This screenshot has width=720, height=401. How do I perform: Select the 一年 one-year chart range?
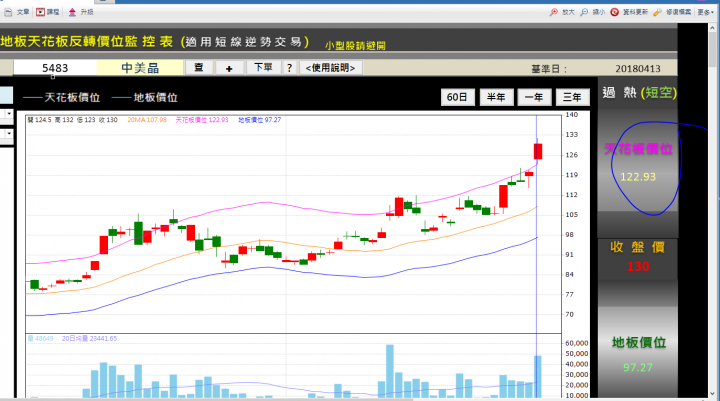tap(534, 97)
